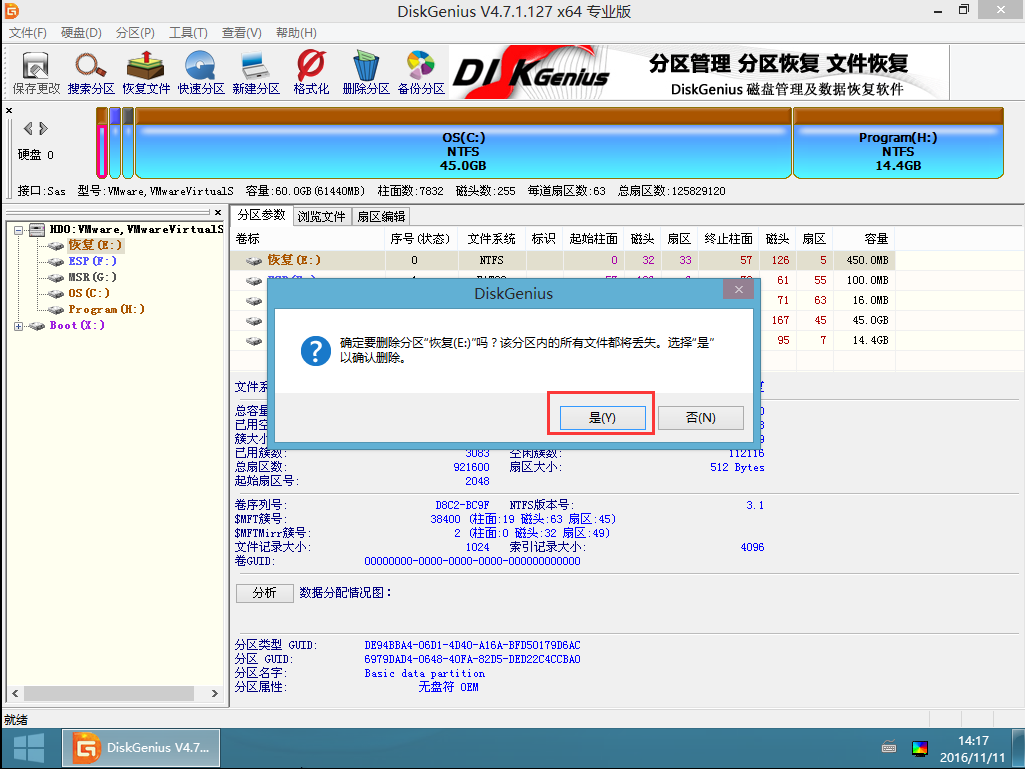Click the DiskGenius logo banner
Image resolution: width=1025 pixels, height=769 pixels.
(x=698, y=72)
